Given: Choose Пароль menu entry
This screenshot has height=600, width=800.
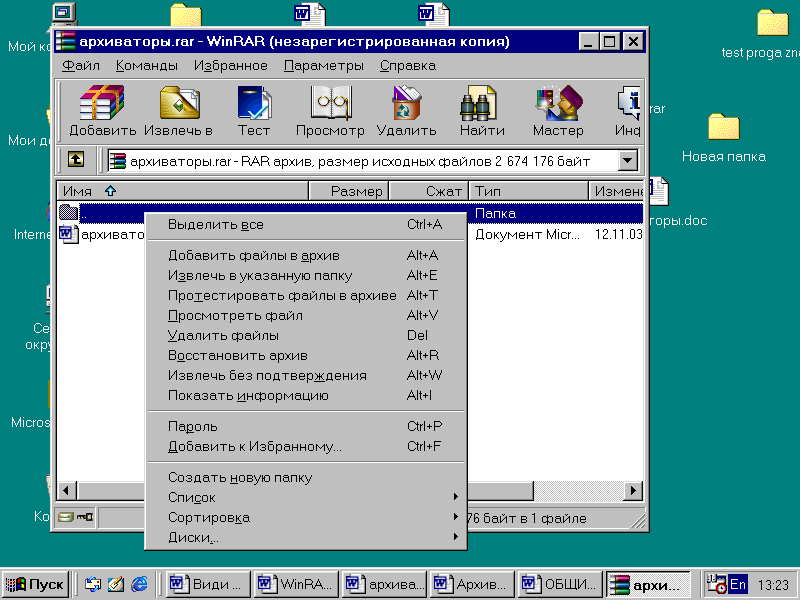Looking at the screenshot, I should pyautogui.click(x=306, y=426).
